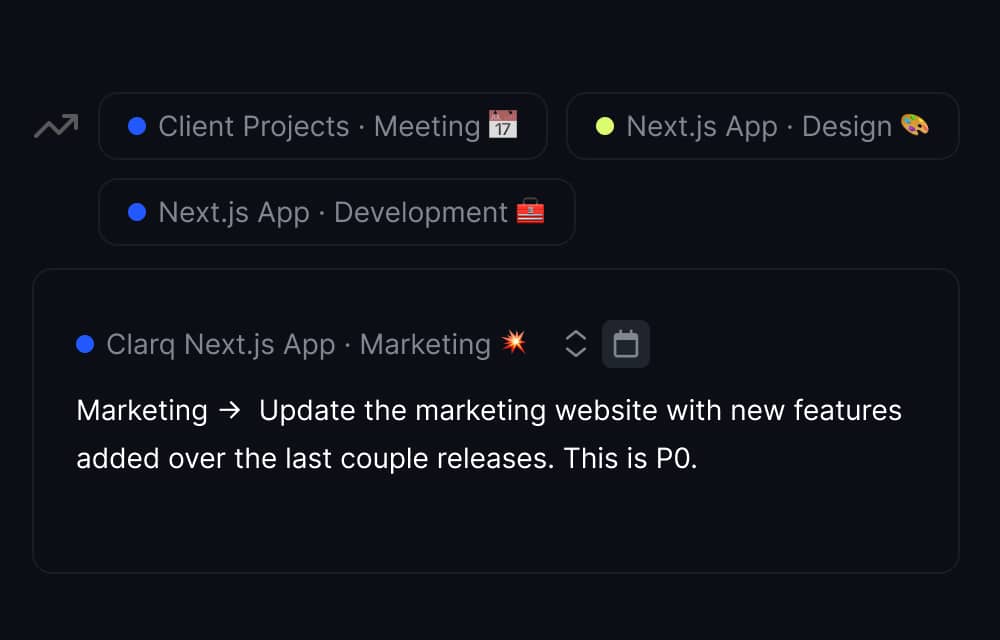Click the palette emoji on Design chip
Viewport: 1000px width, 640px height.
click(x=914, y=125)
